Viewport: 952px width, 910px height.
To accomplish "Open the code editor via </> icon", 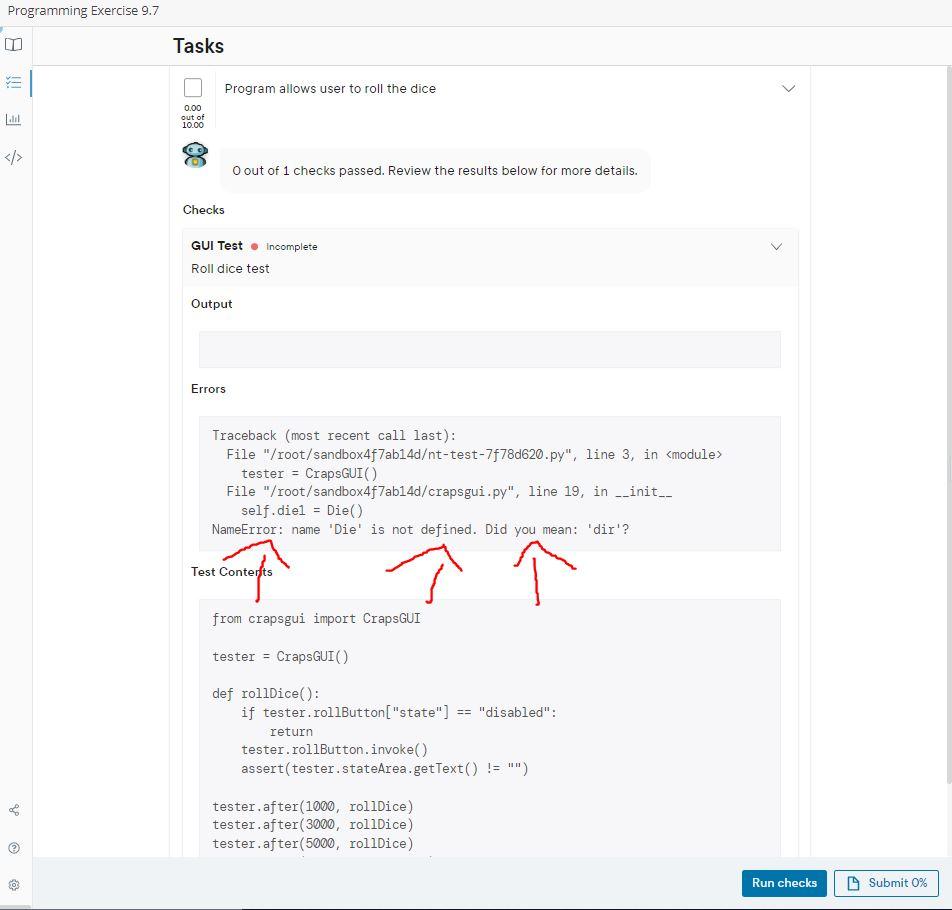I will click(14, 156).
